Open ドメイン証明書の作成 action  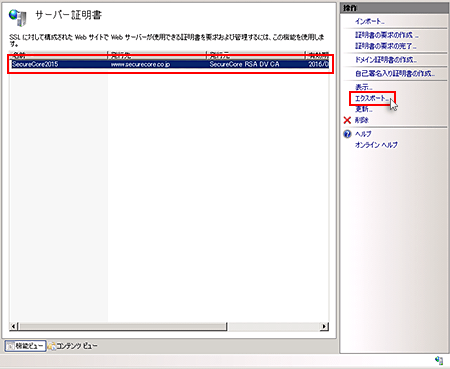click(x=386, y=60)
